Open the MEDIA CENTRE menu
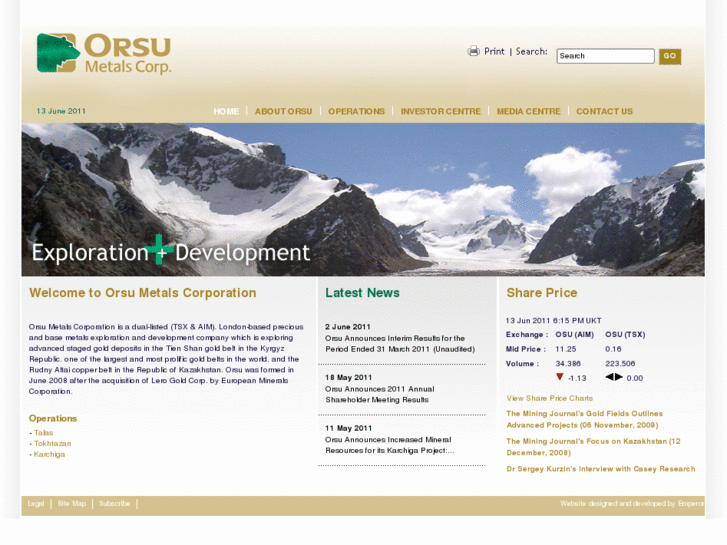Viewport: 727px width, 545px height. click(529, 111)
